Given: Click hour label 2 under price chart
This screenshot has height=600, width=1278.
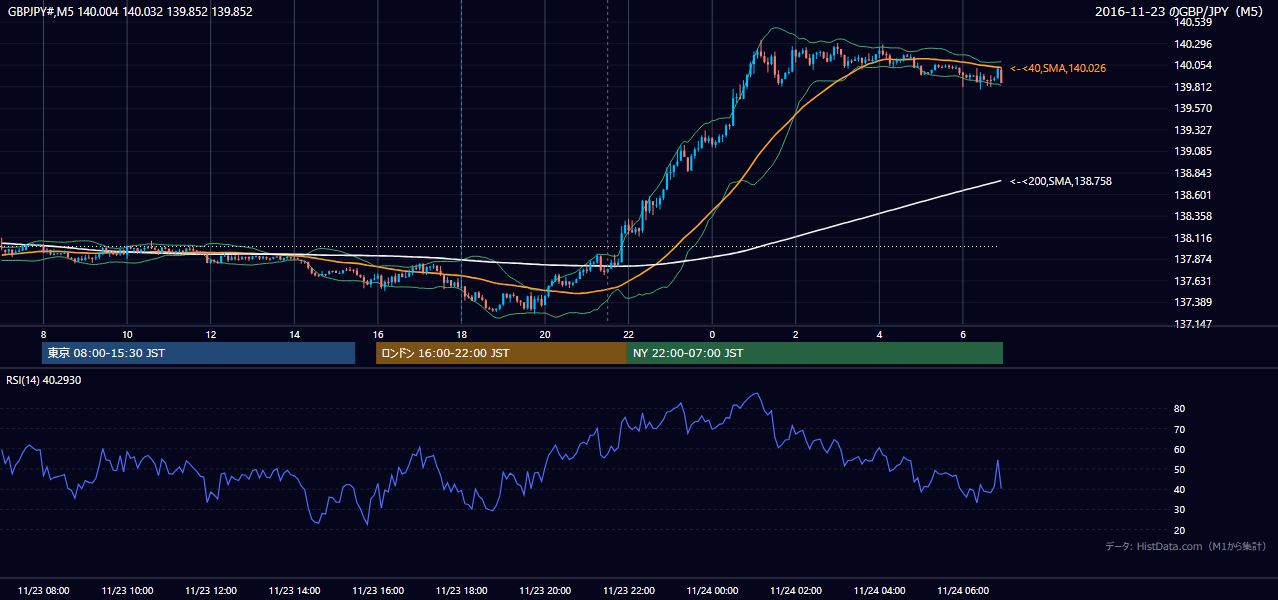Looking at the screenshot, I should pos(795,334).
